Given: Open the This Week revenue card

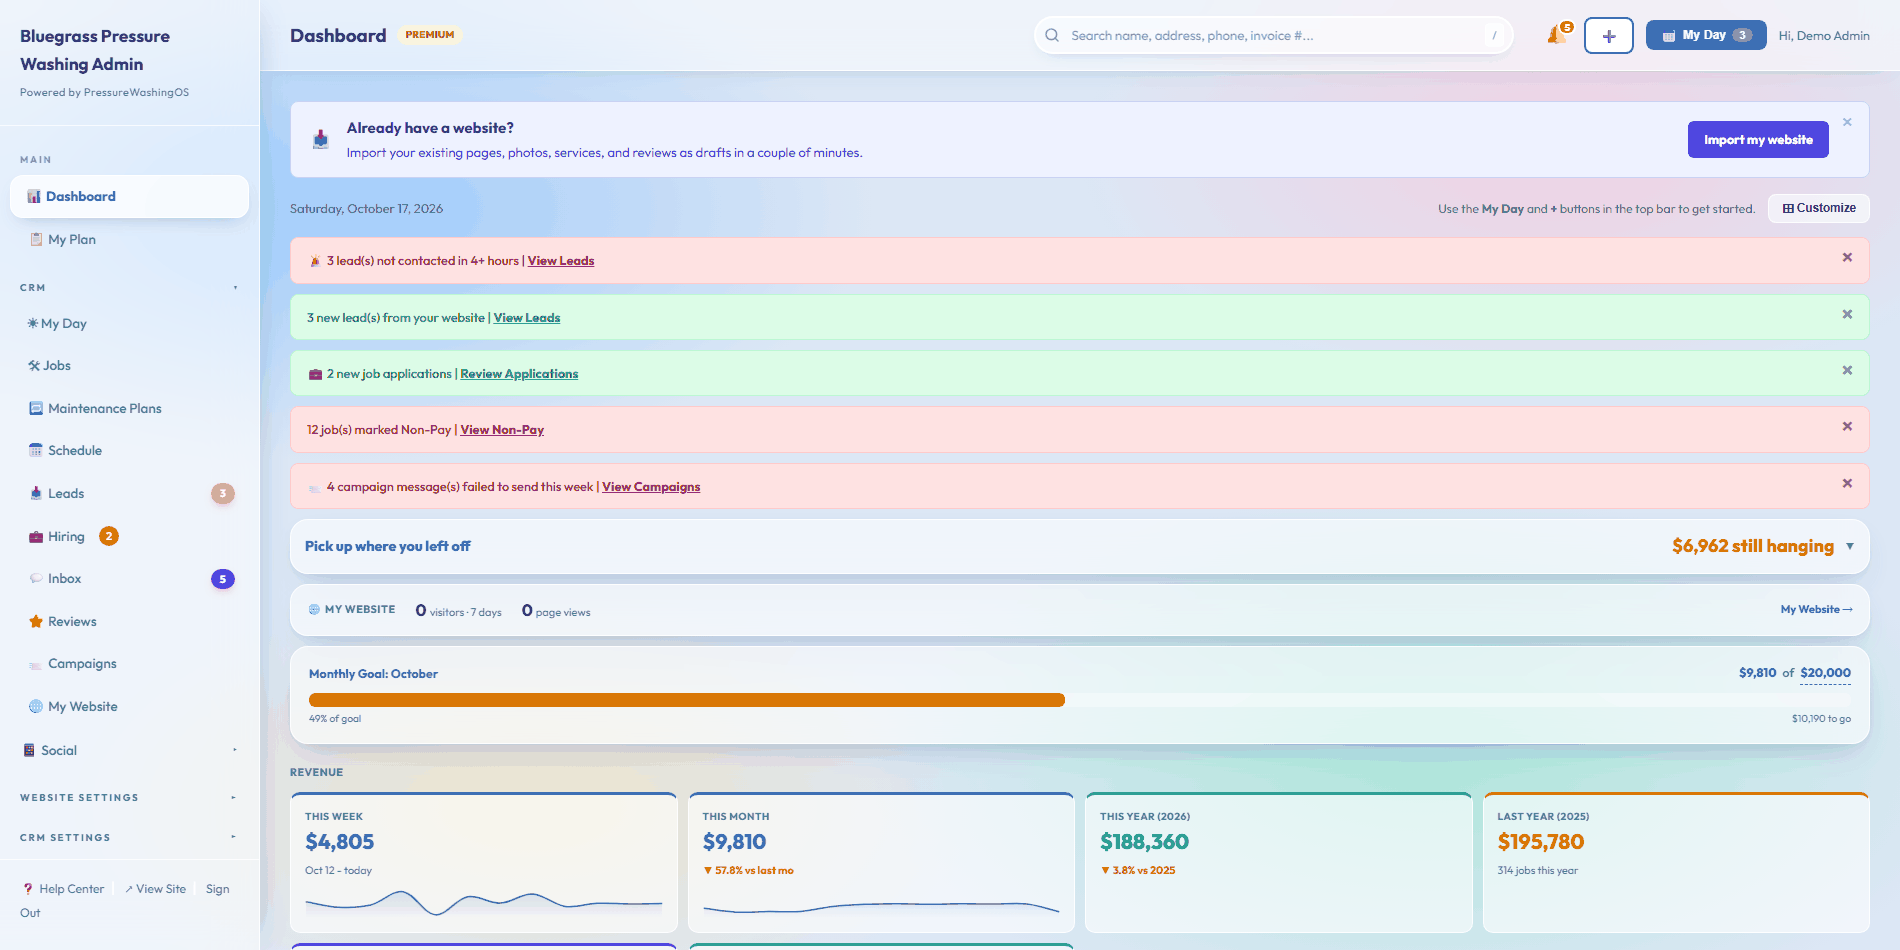Looking at the screenshot, I should 484,863.
